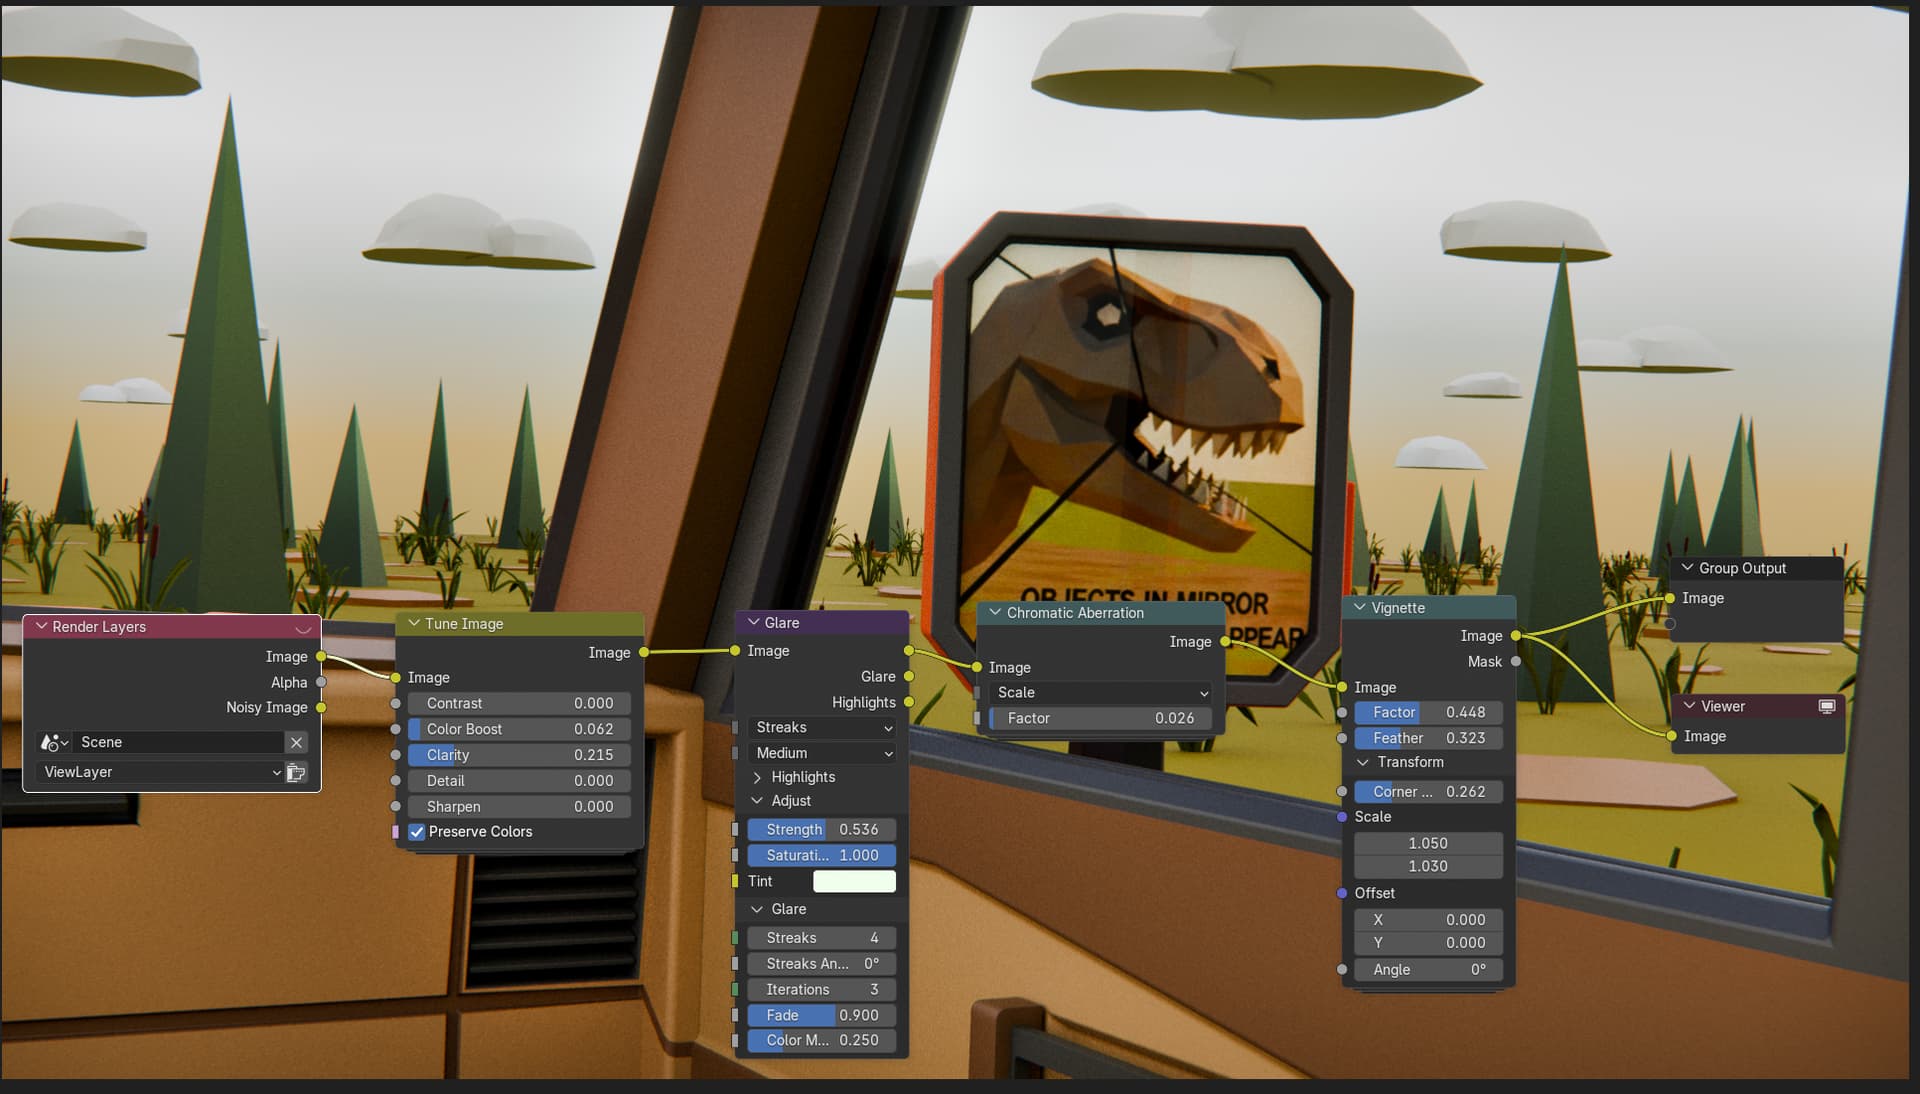
Task: Click the Glare Tint color swatch
Action: (854, 881)
